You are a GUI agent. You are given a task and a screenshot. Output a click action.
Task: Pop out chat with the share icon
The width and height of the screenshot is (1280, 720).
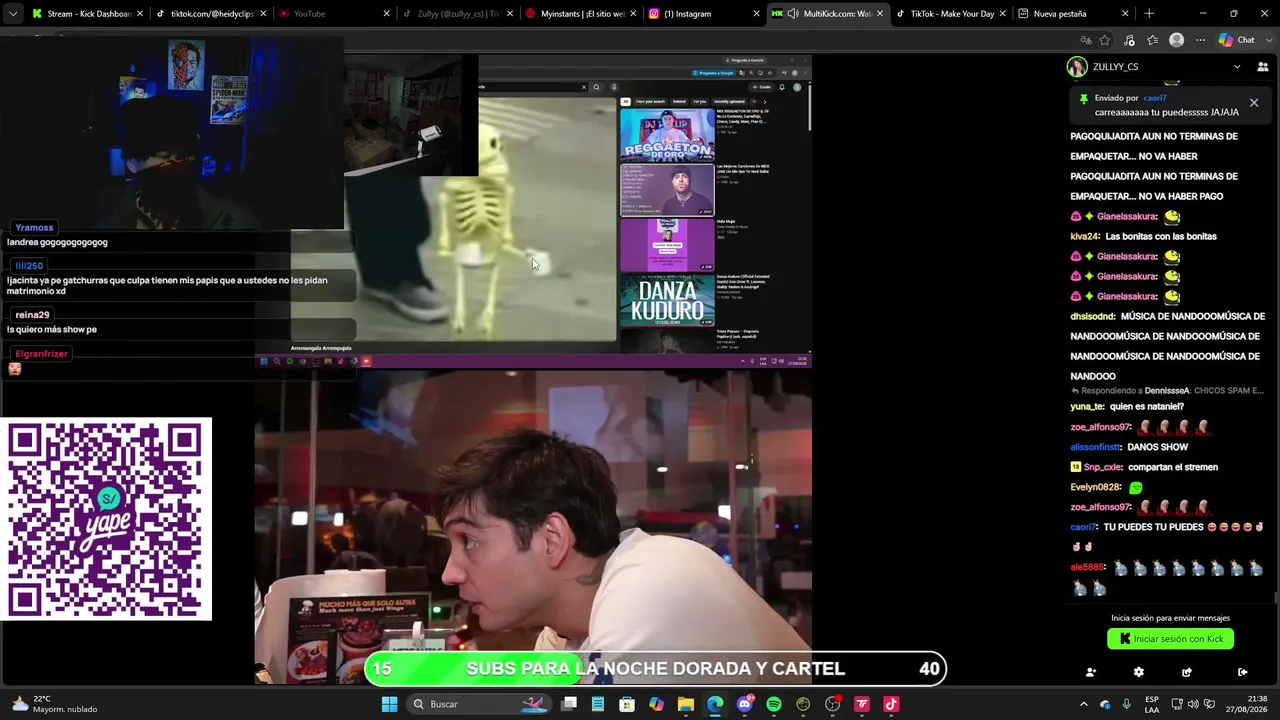tap(1187, 672)
